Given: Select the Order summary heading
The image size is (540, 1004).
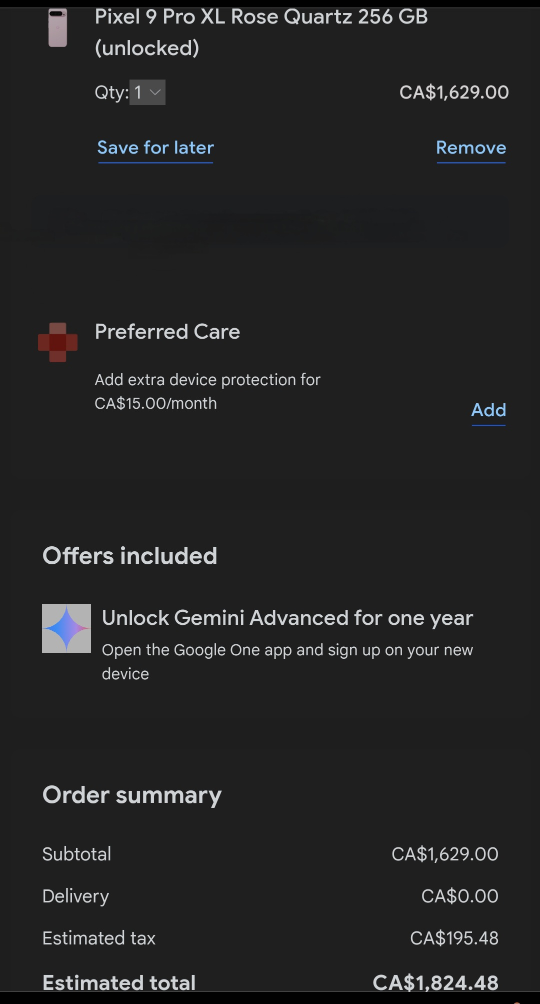Looking at the screenshot, I should coord(132,795).
